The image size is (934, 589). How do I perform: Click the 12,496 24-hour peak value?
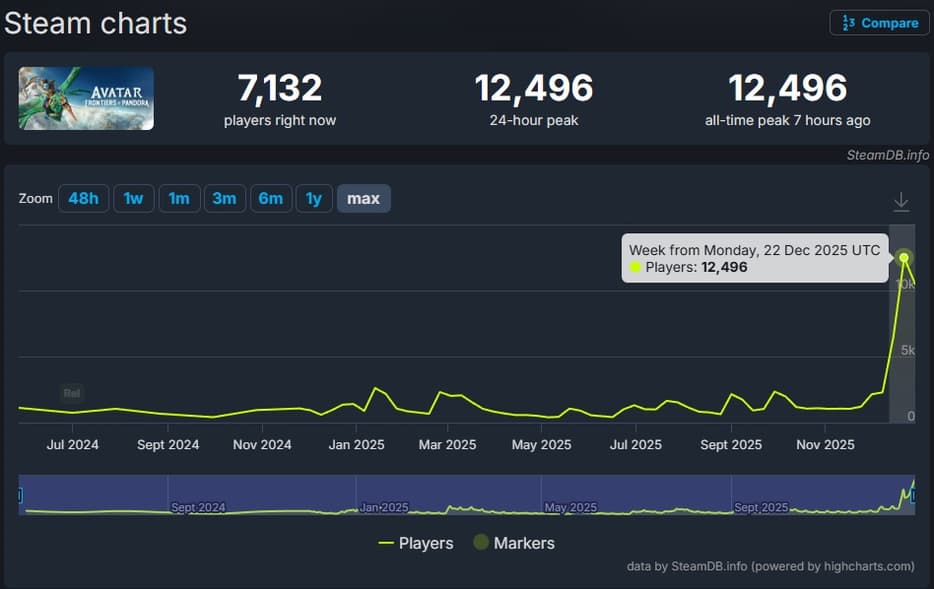[534, 88]
